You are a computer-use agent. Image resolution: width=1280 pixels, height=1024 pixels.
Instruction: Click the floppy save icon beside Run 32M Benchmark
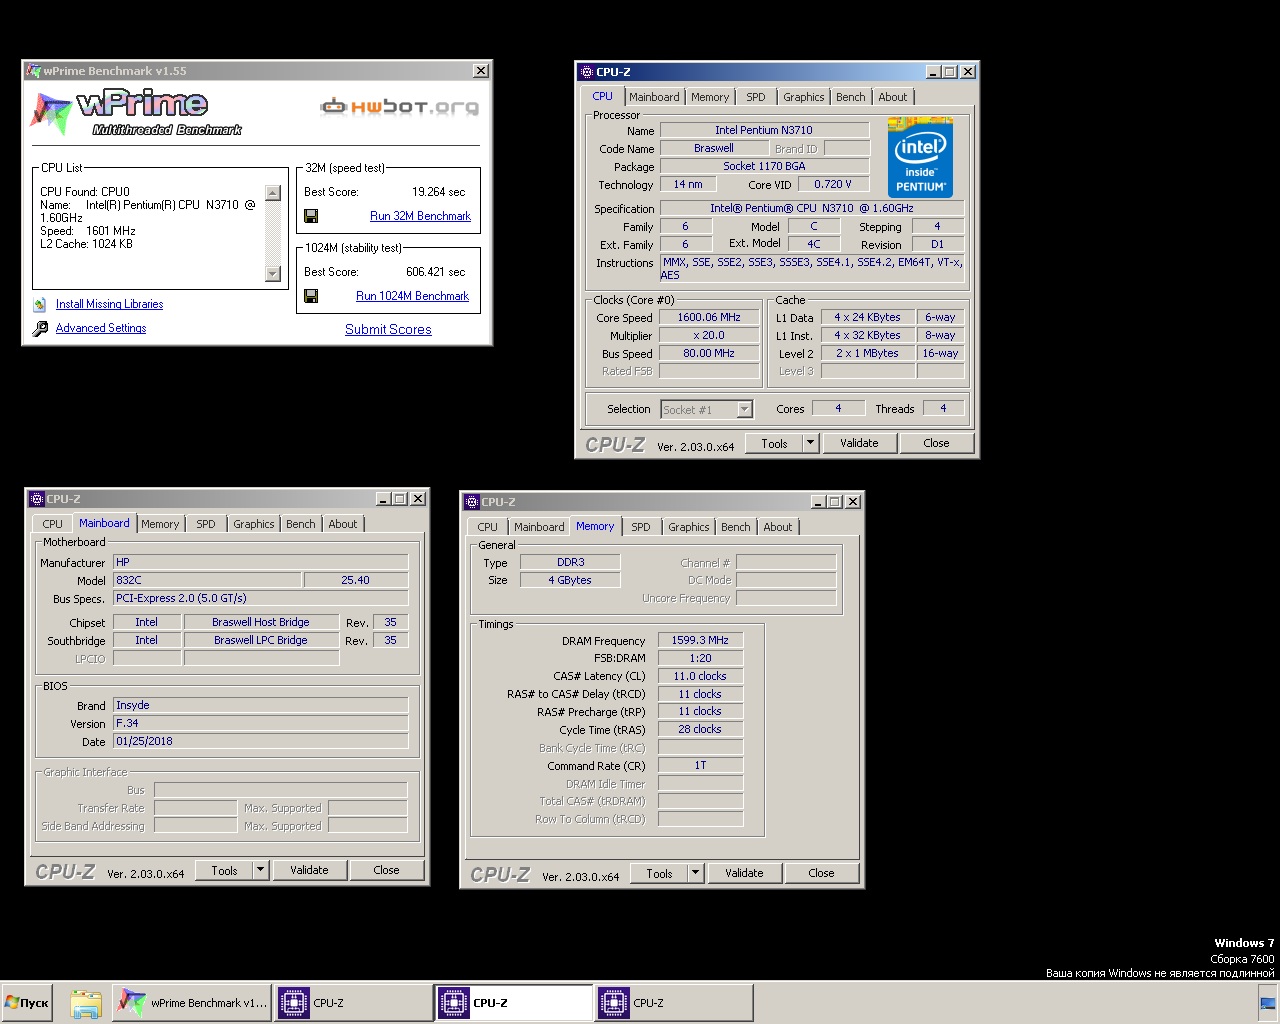[x=311, y=216]
